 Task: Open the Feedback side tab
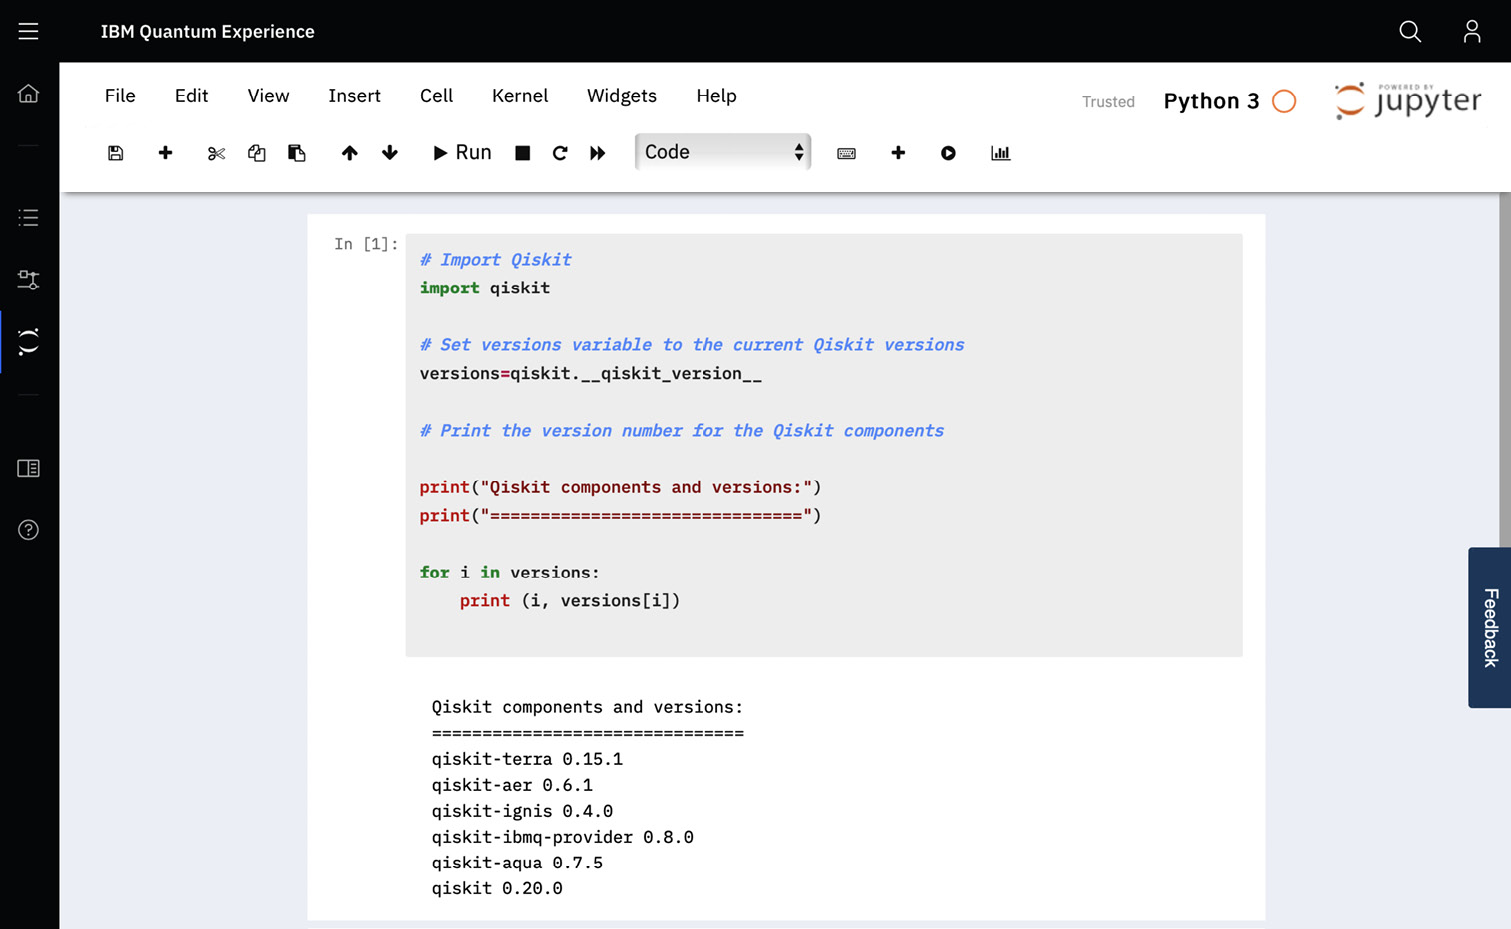point(1490,627)
